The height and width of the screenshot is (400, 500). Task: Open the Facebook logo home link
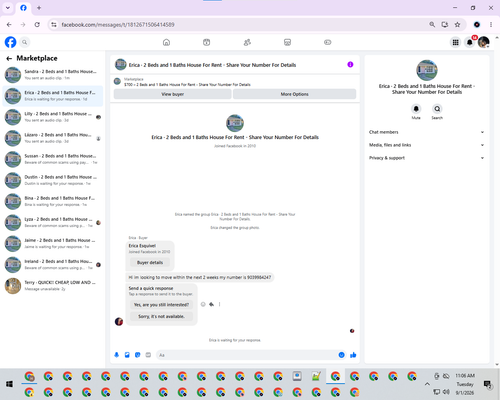[x=10, y=42]
